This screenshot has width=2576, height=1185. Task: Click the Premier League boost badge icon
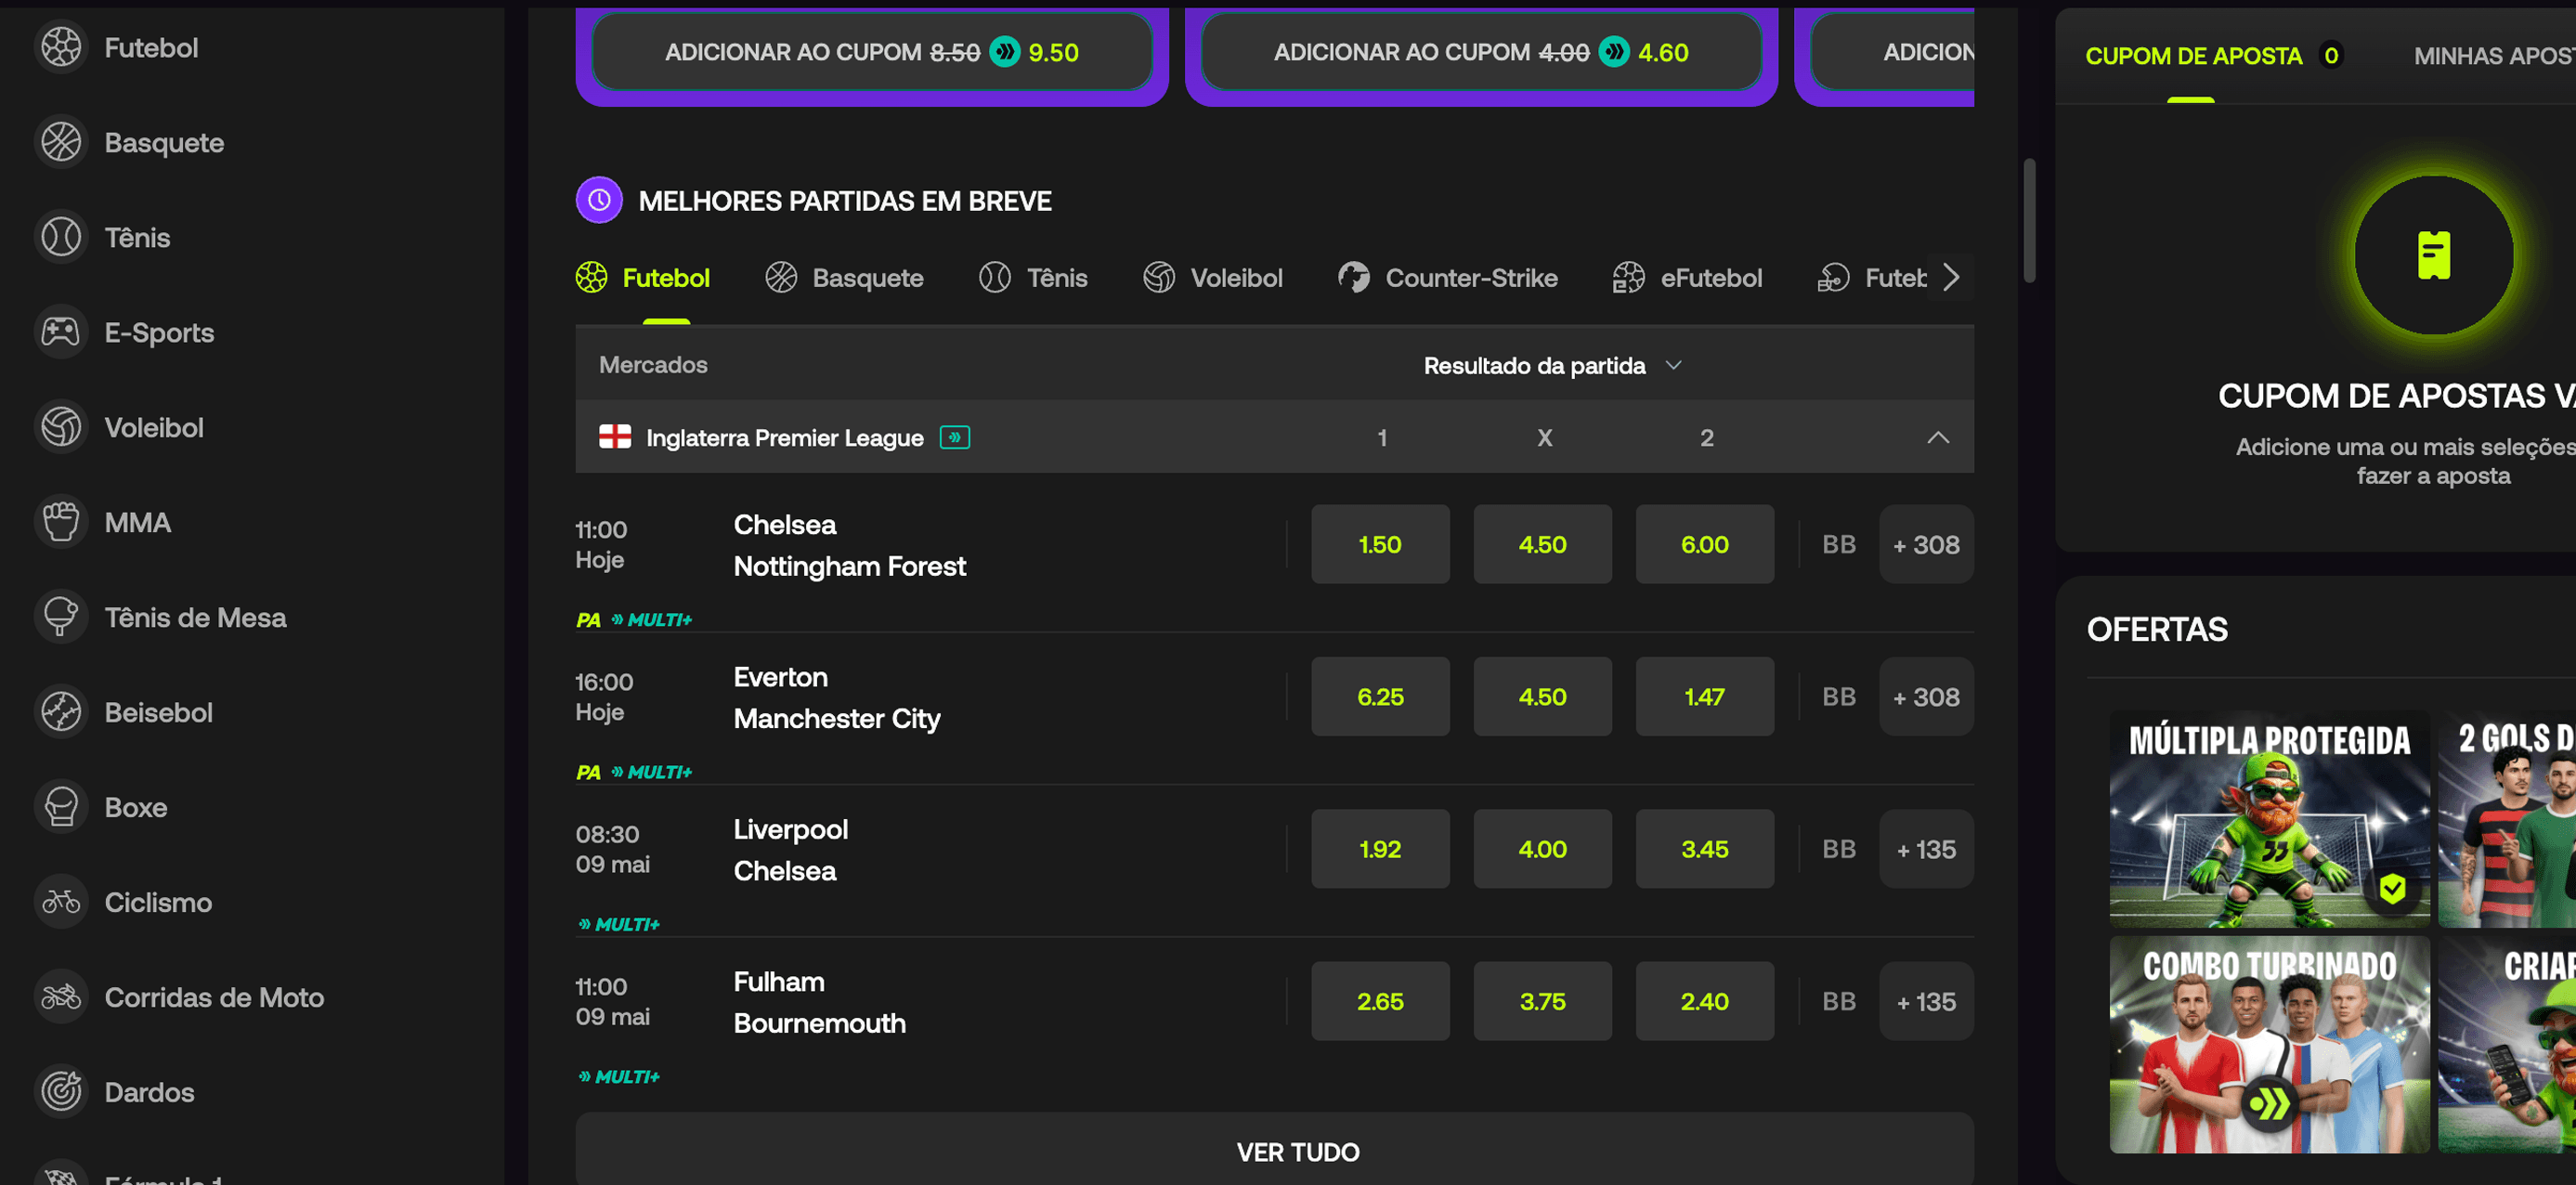click(954, 437)
